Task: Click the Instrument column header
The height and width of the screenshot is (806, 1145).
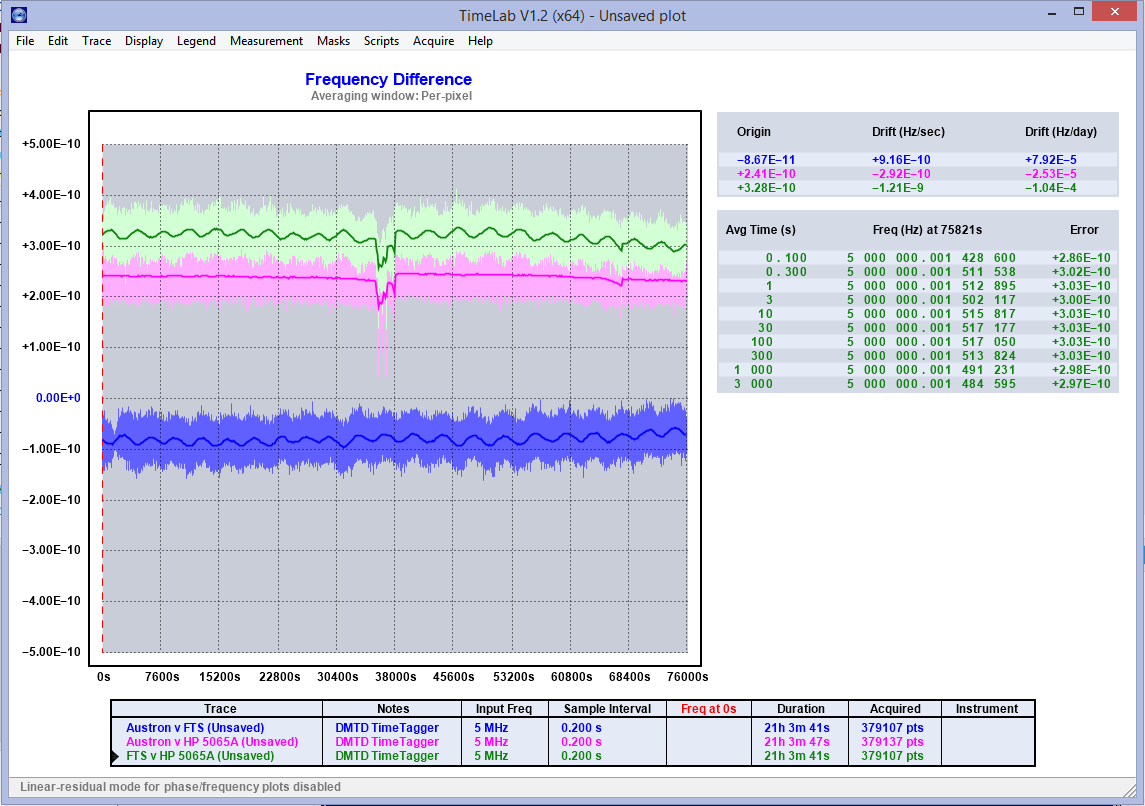Action: point(987,709)
